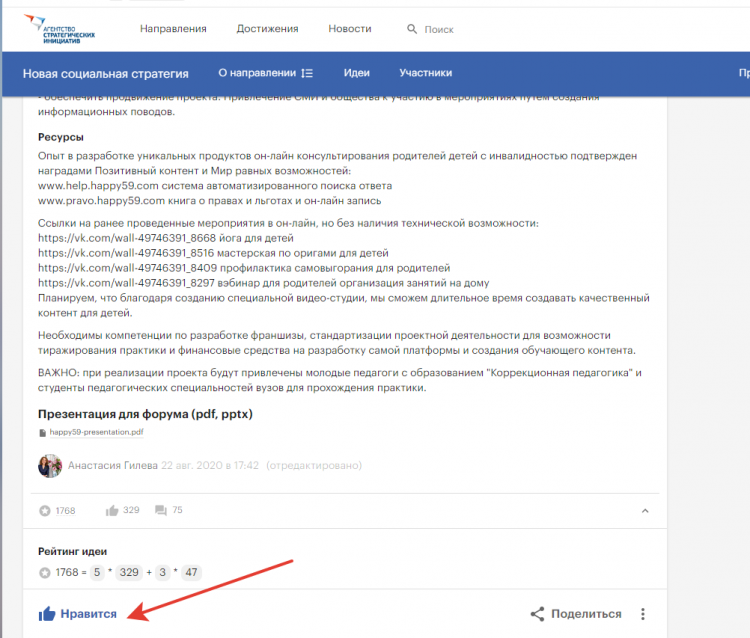Go to the Новости section

pos(349,29)
